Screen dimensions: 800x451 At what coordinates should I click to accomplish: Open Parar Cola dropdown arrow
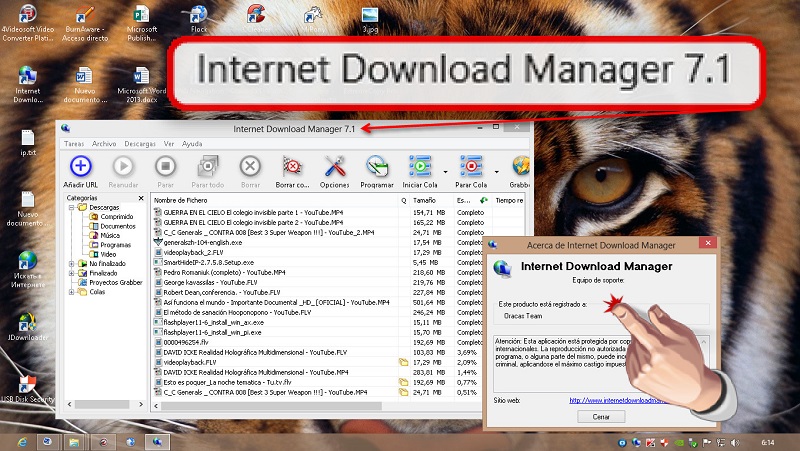tap(496, 172)
